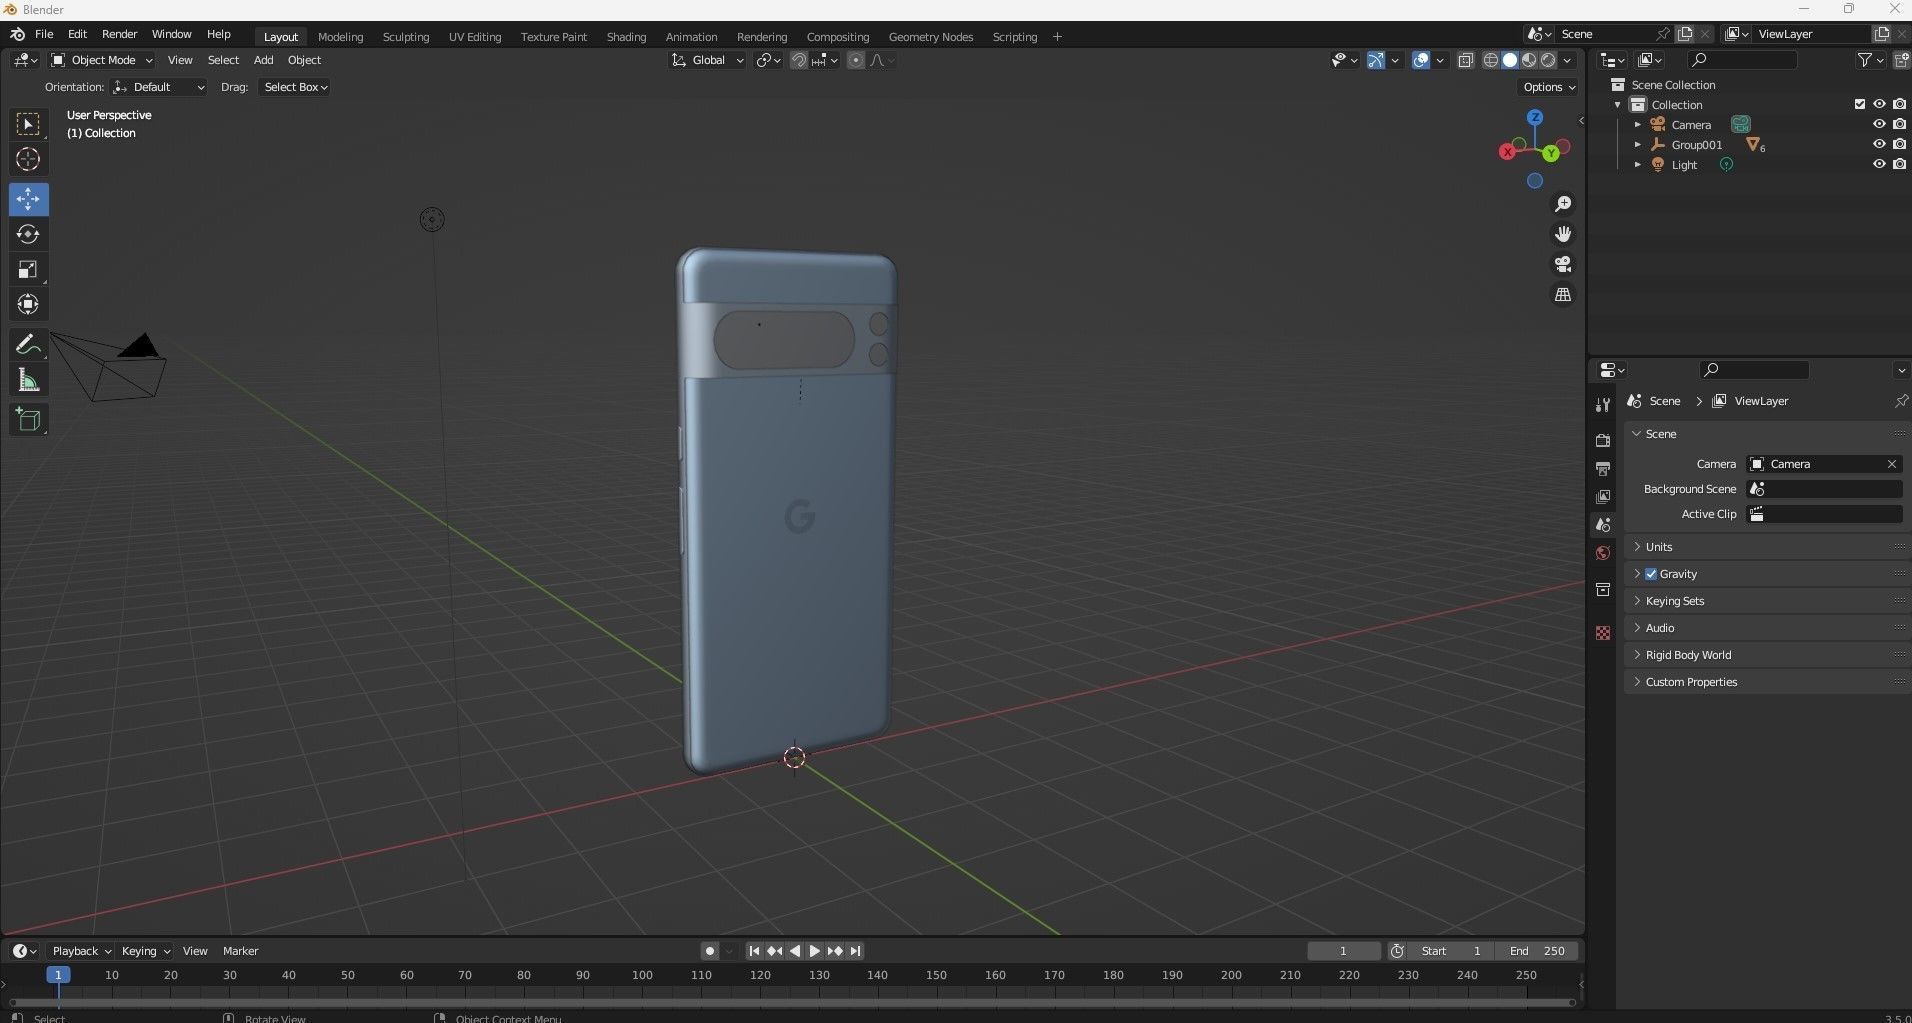Image resolution: width=1912 pixels, height=1023 pixels.
Task: Open the Output properties tab
Action: coord(1603,468)
